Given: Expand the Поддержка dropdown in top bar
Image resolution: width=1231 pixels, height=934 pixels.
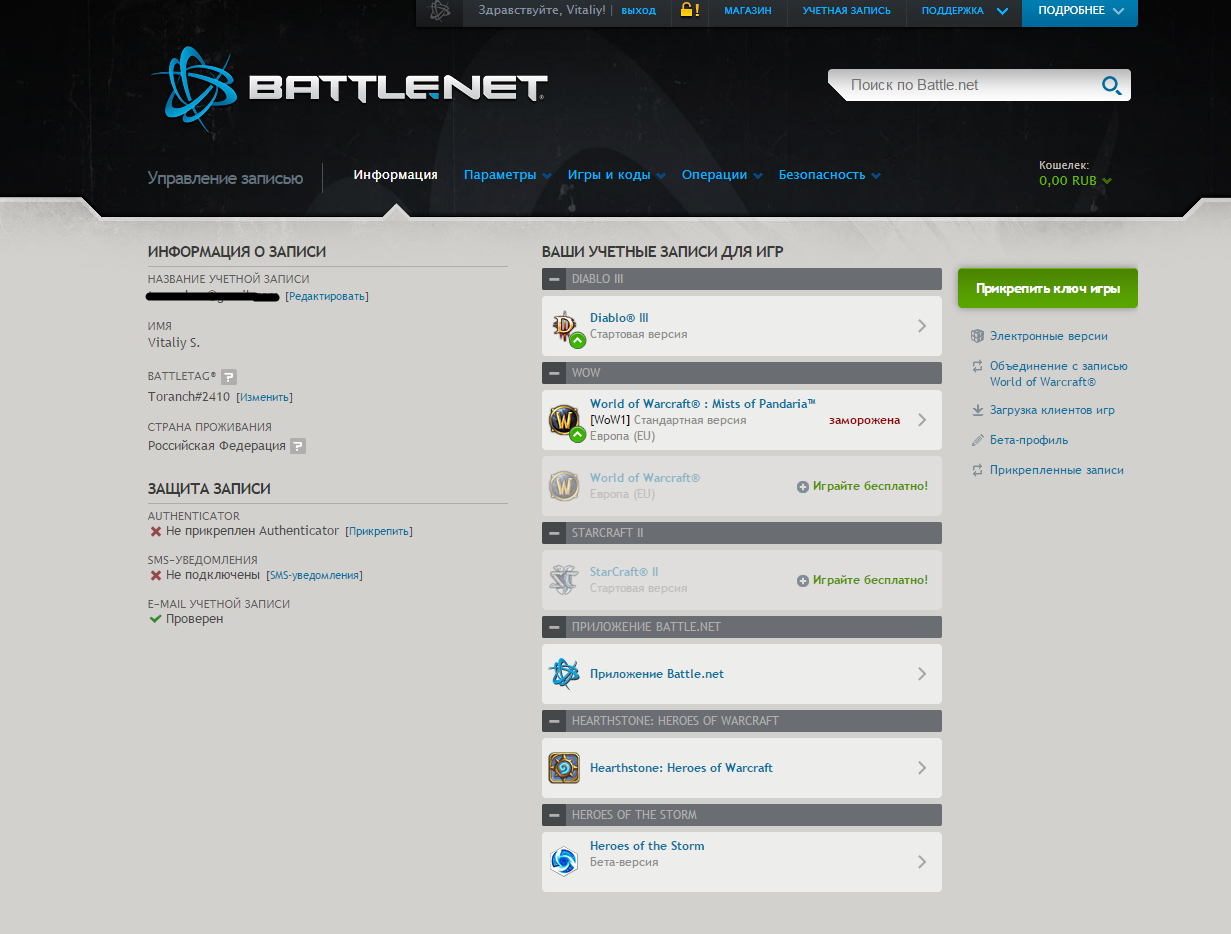Looking at the screenshot, I should point(964,11).
